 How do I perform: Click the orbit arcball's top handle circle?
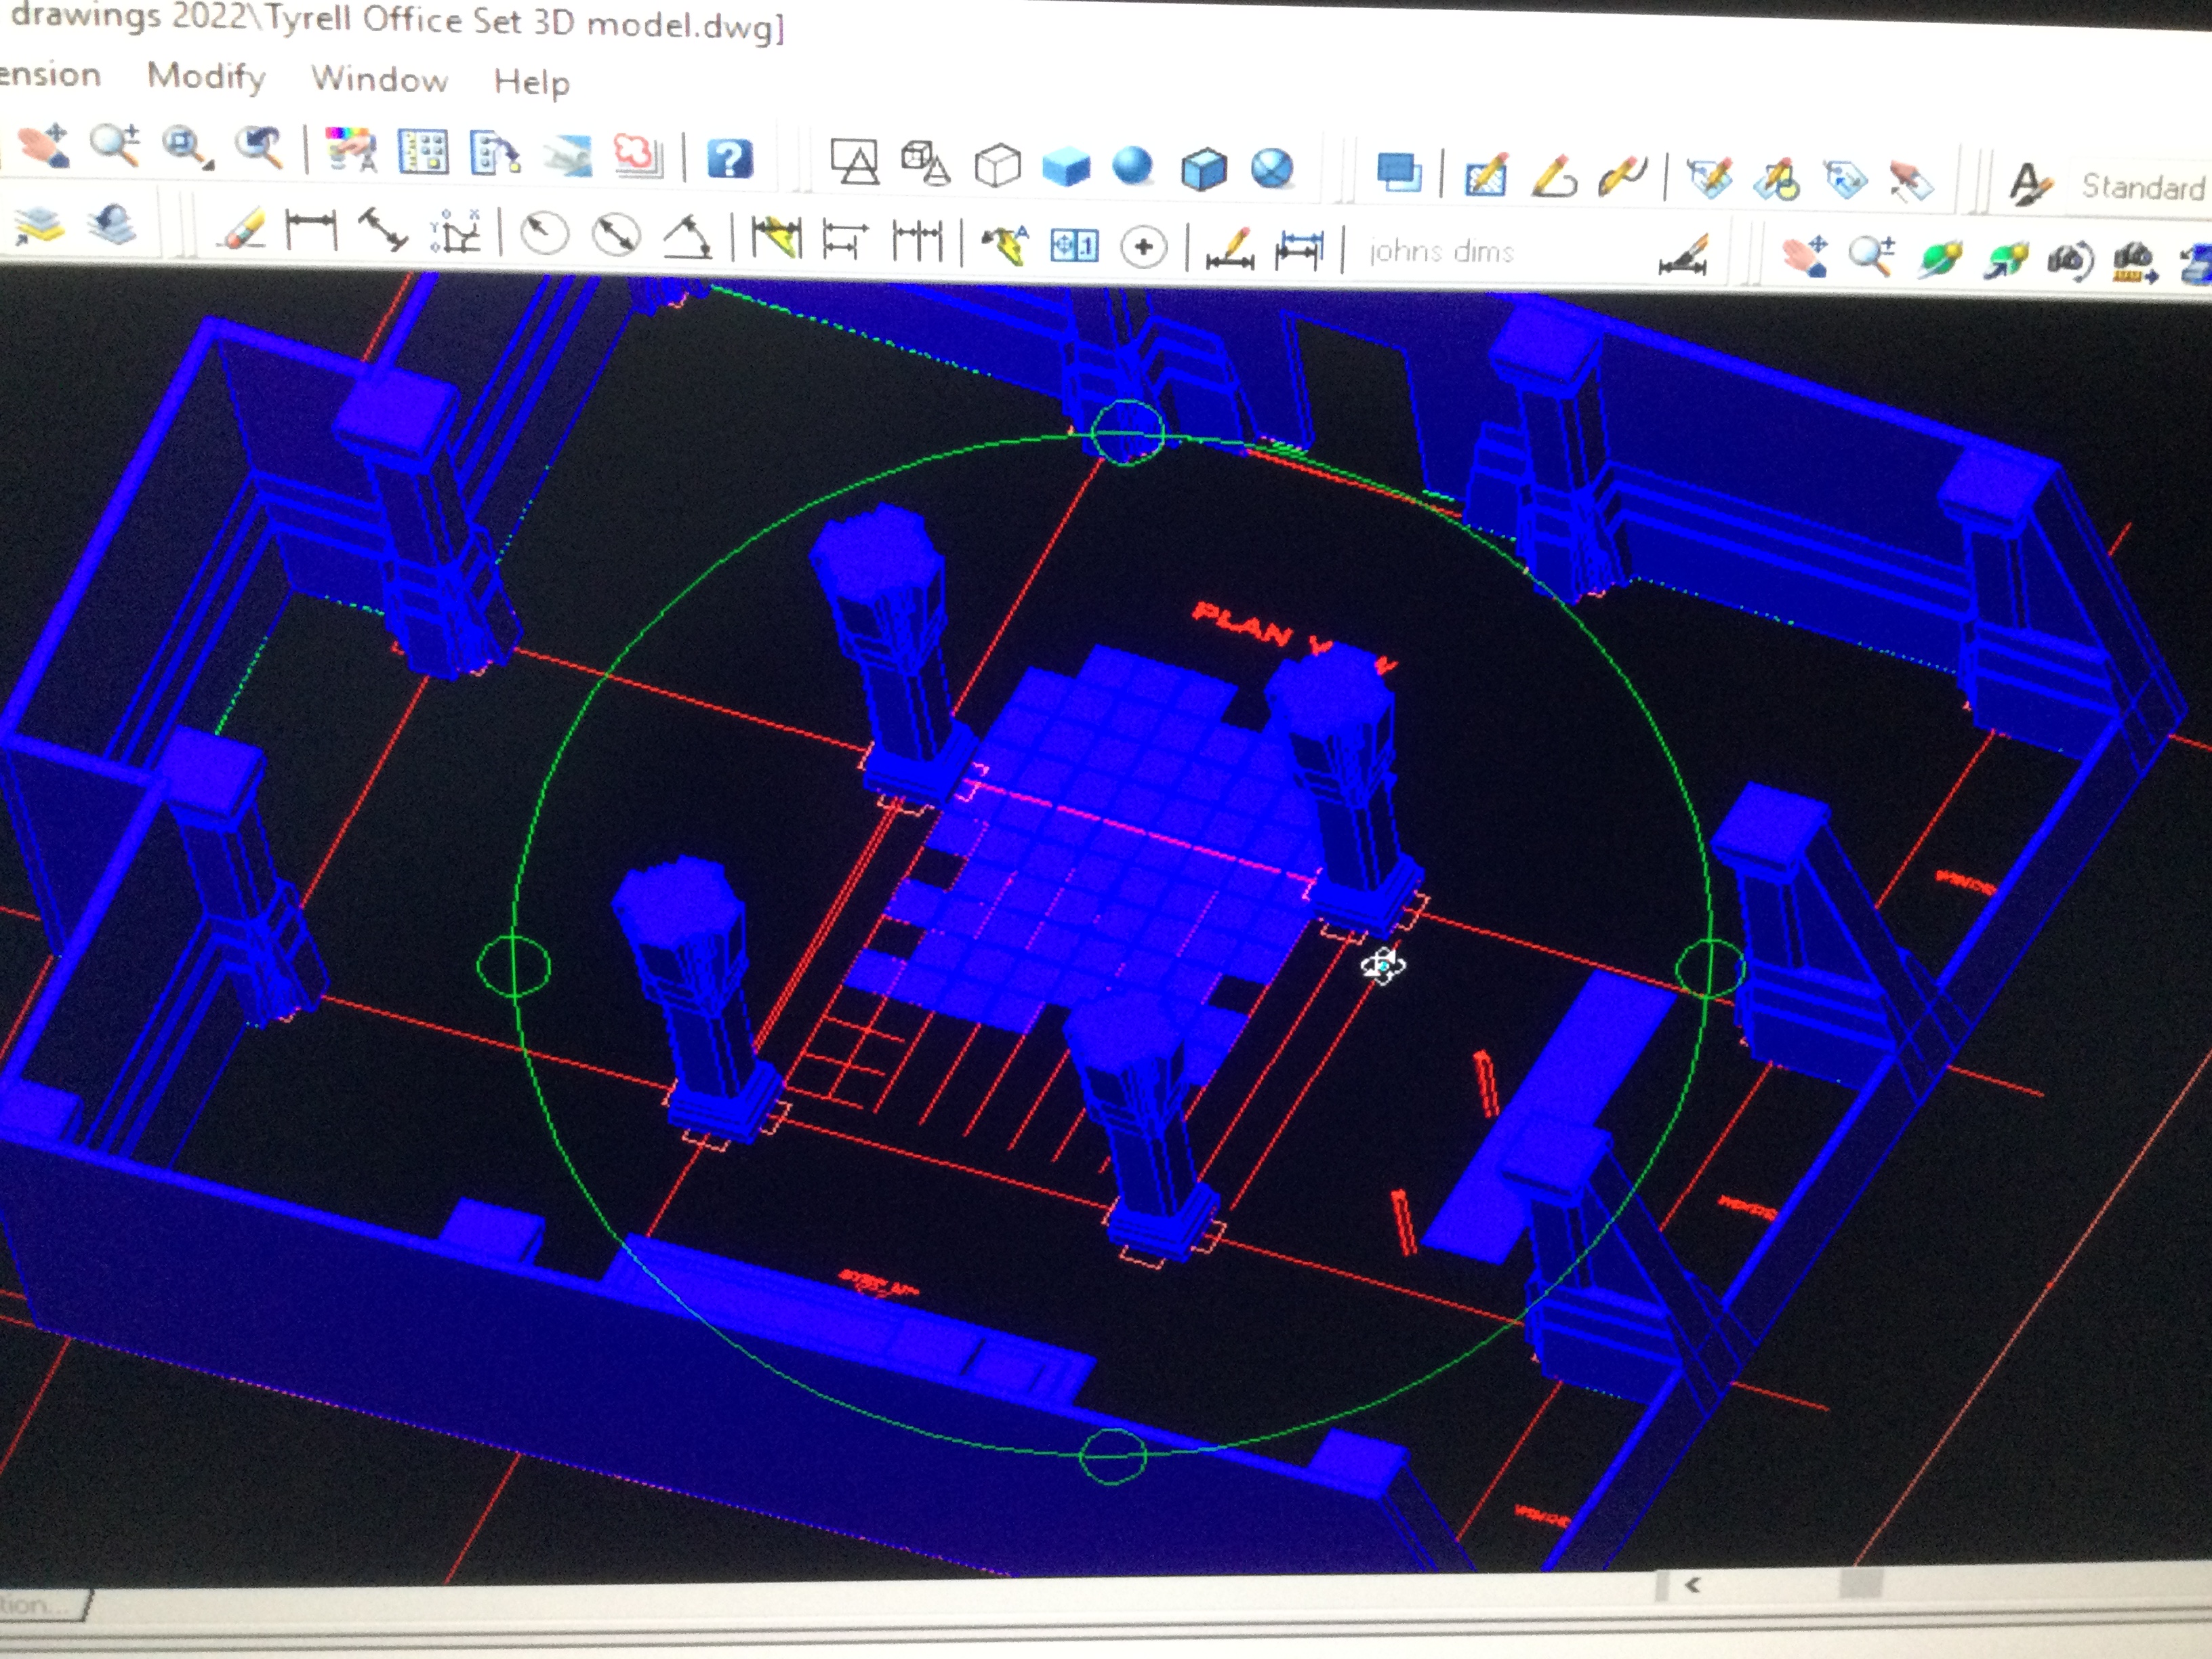click(x=1127, y=432)
